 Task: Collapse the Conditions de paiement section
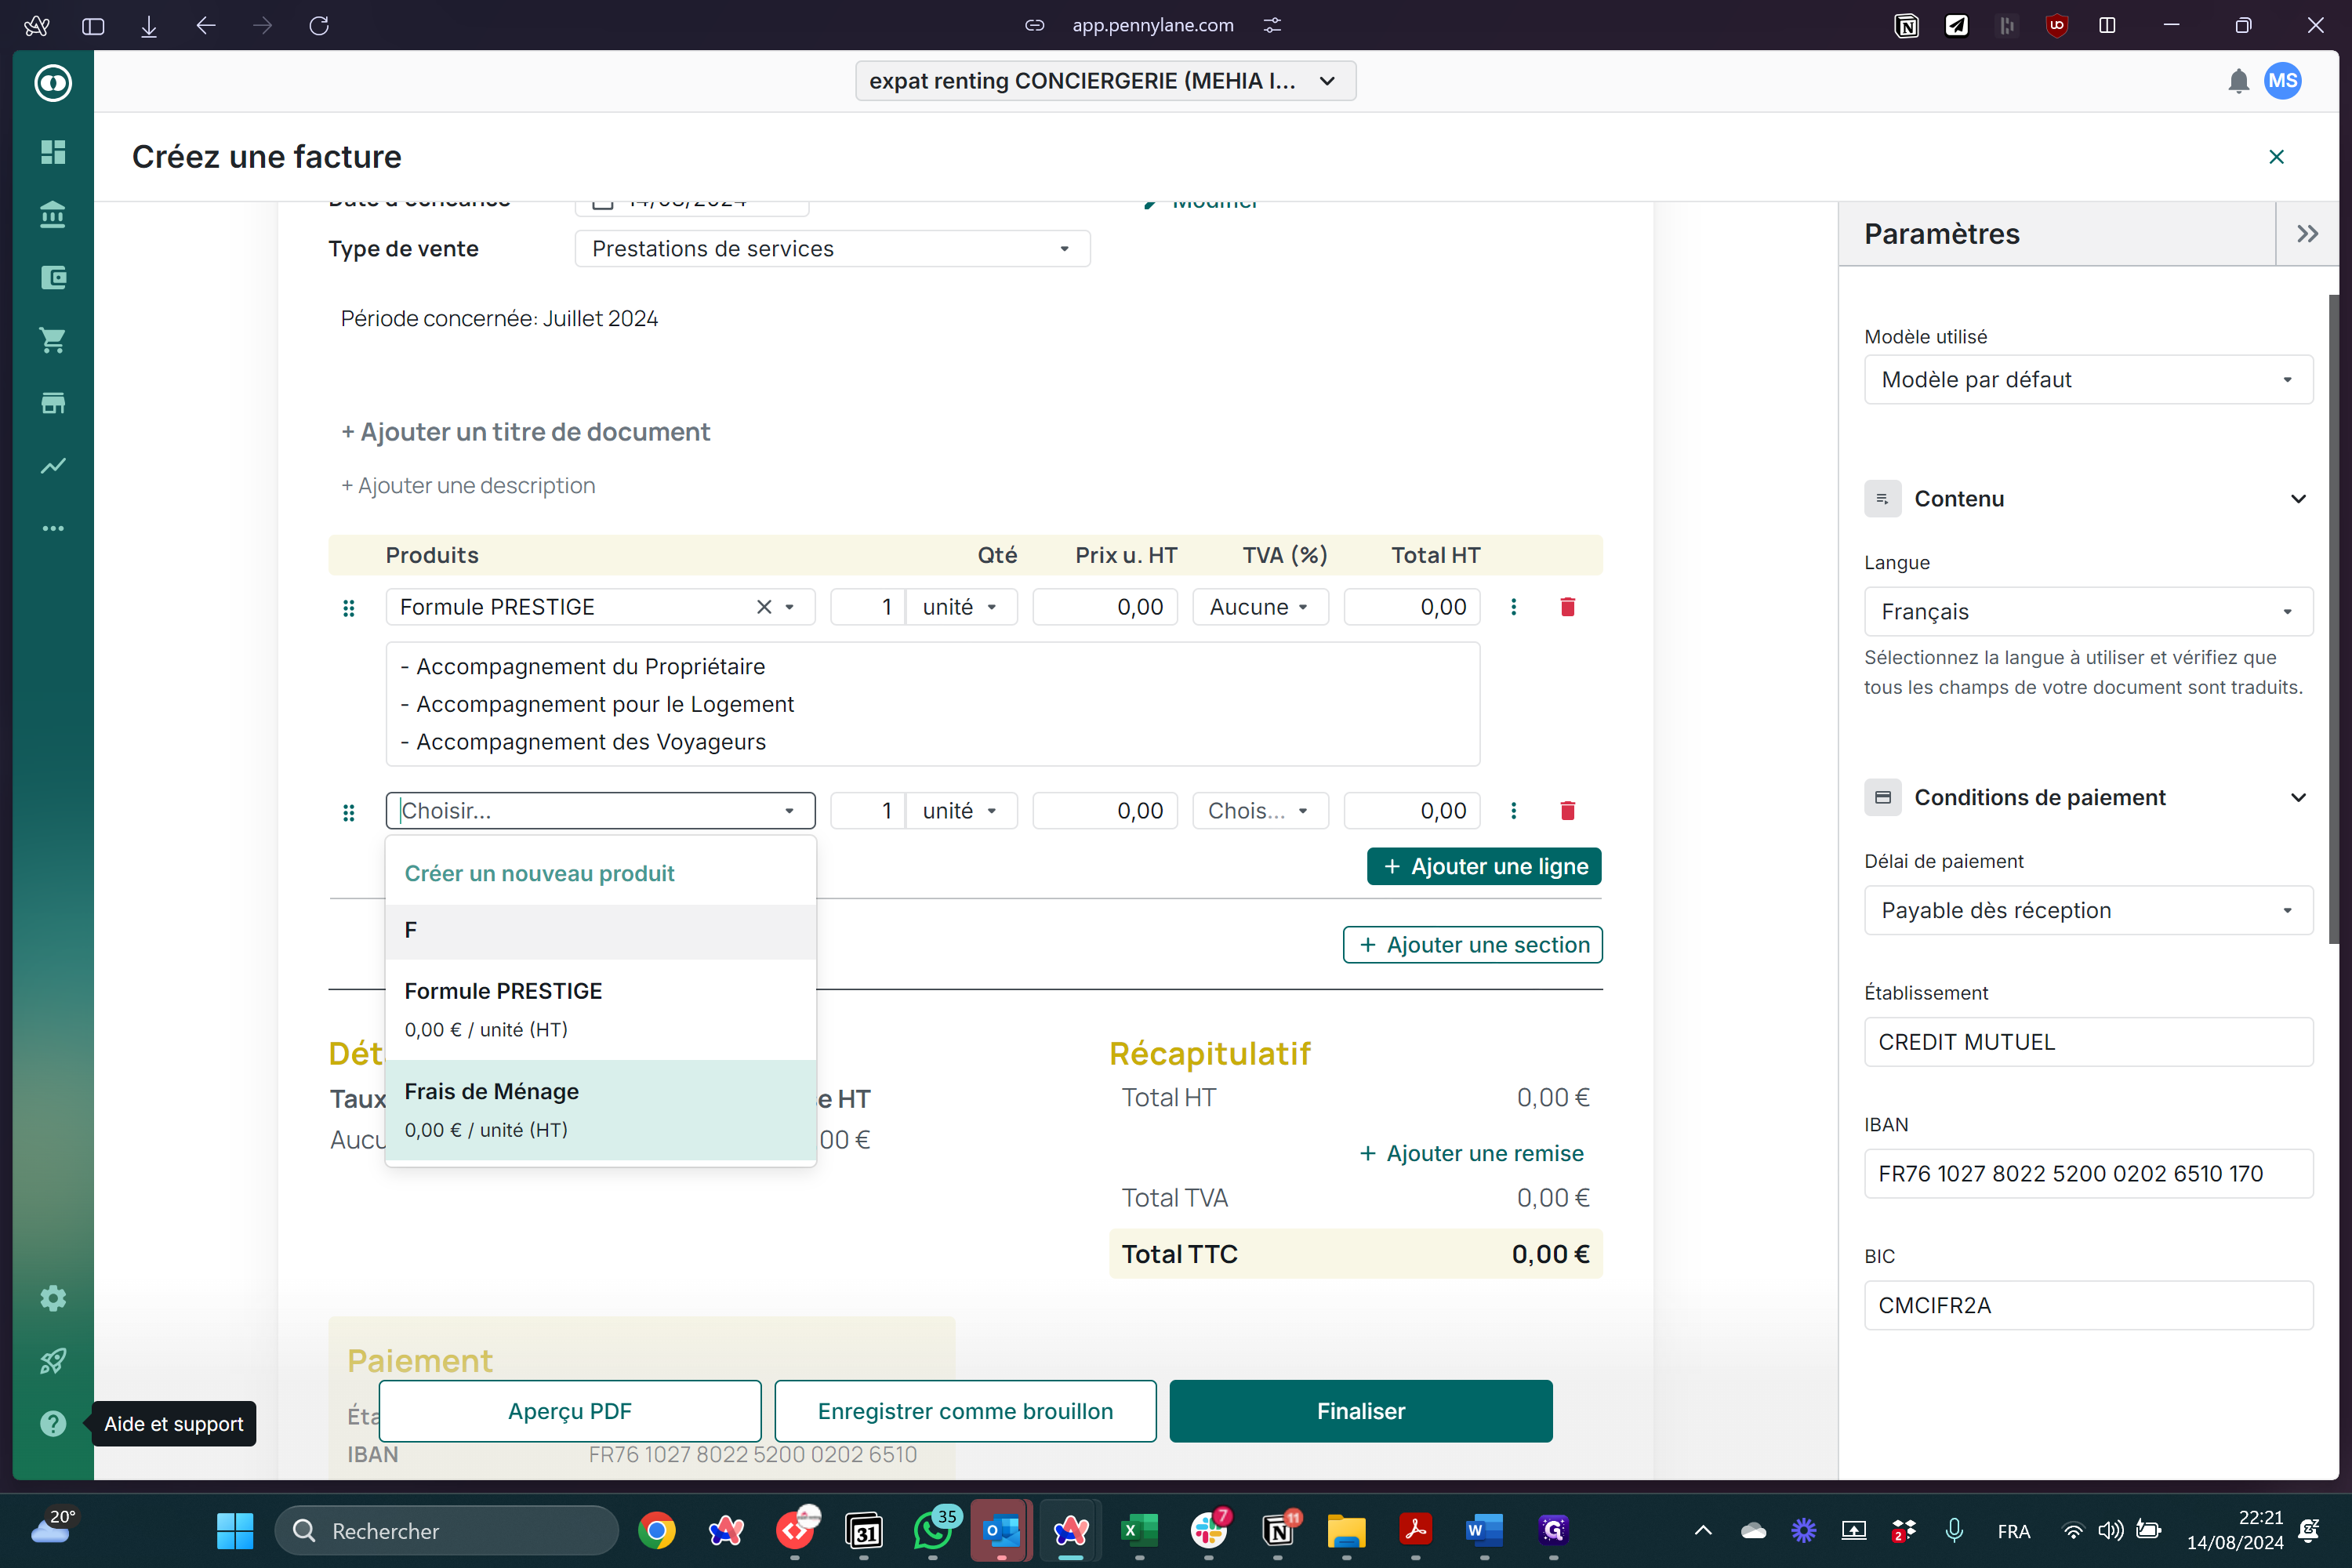2298,798
